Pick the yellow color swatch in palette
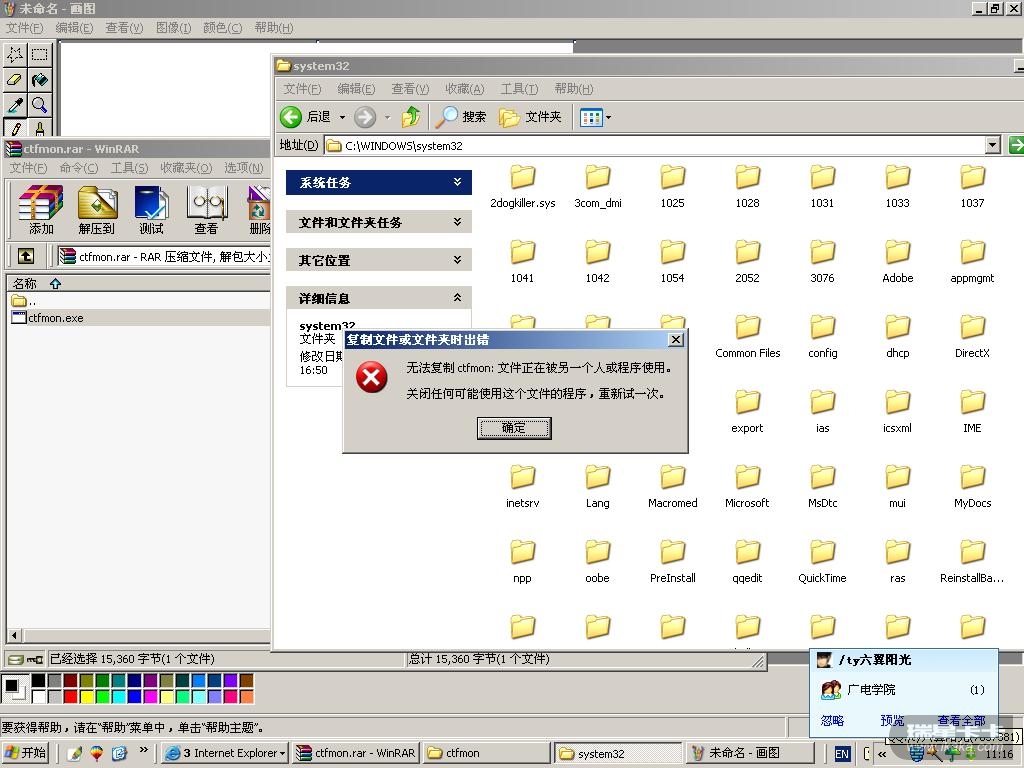This screenshot has width=1024, height=768. point(86,697)
